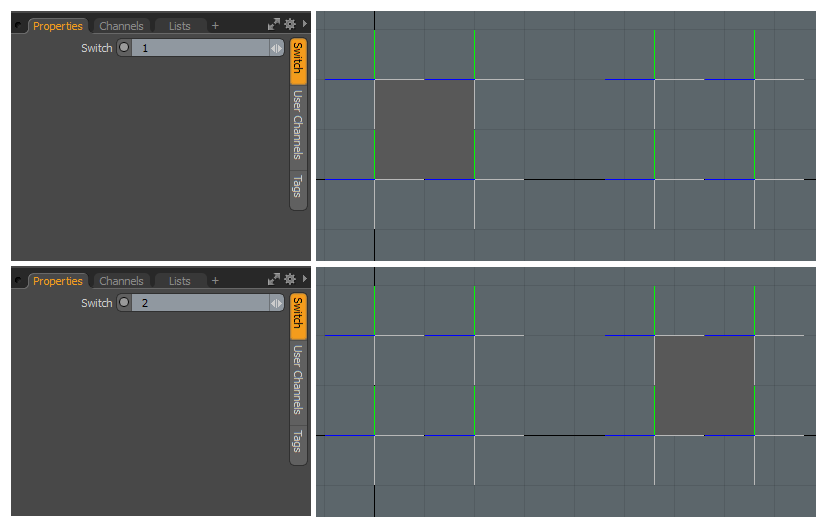828x529 pixels.
Task: Switch to the Channels tab in the top panel
Action: (121, 26)
